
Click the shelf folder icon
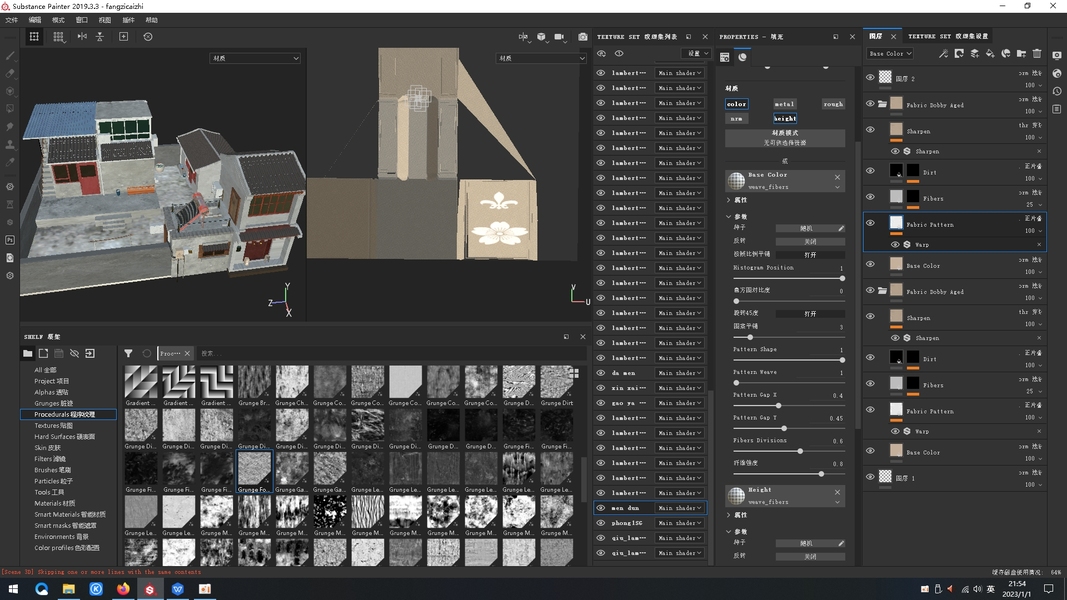(x=27, y=353)
